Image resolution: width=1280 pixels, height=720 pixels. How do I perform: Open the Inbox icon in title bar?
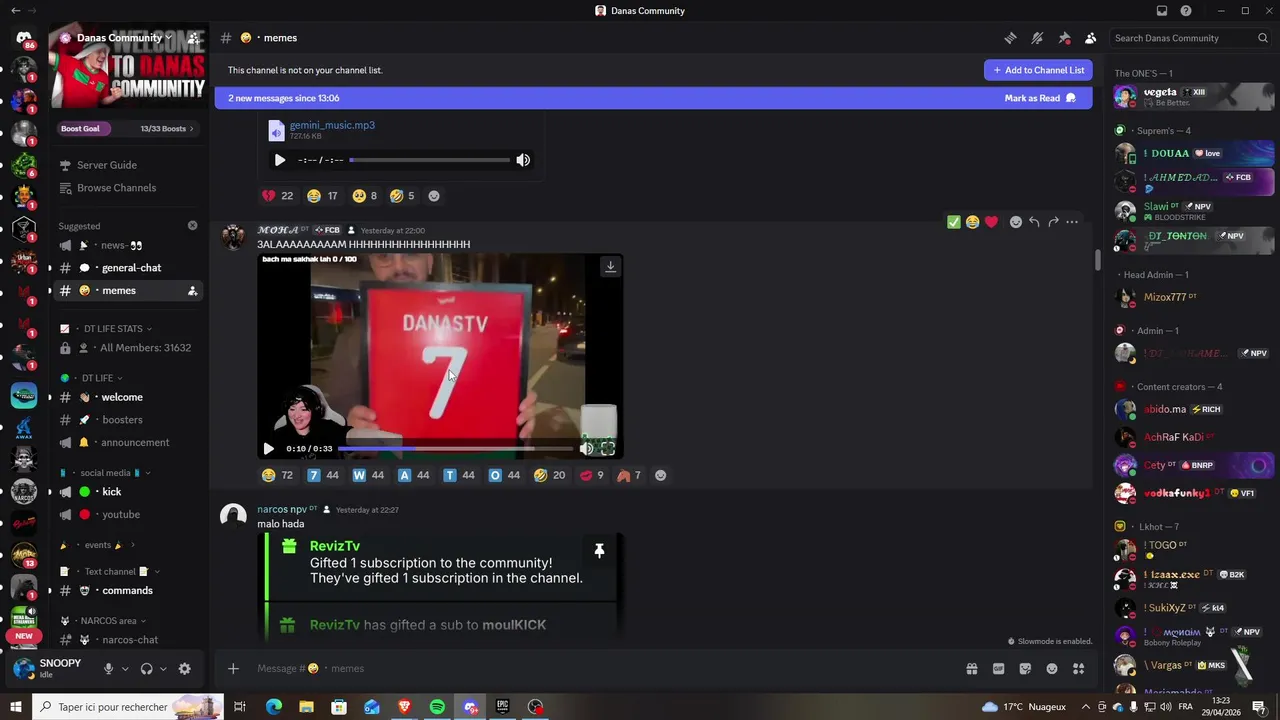(x=1162, y=11)
